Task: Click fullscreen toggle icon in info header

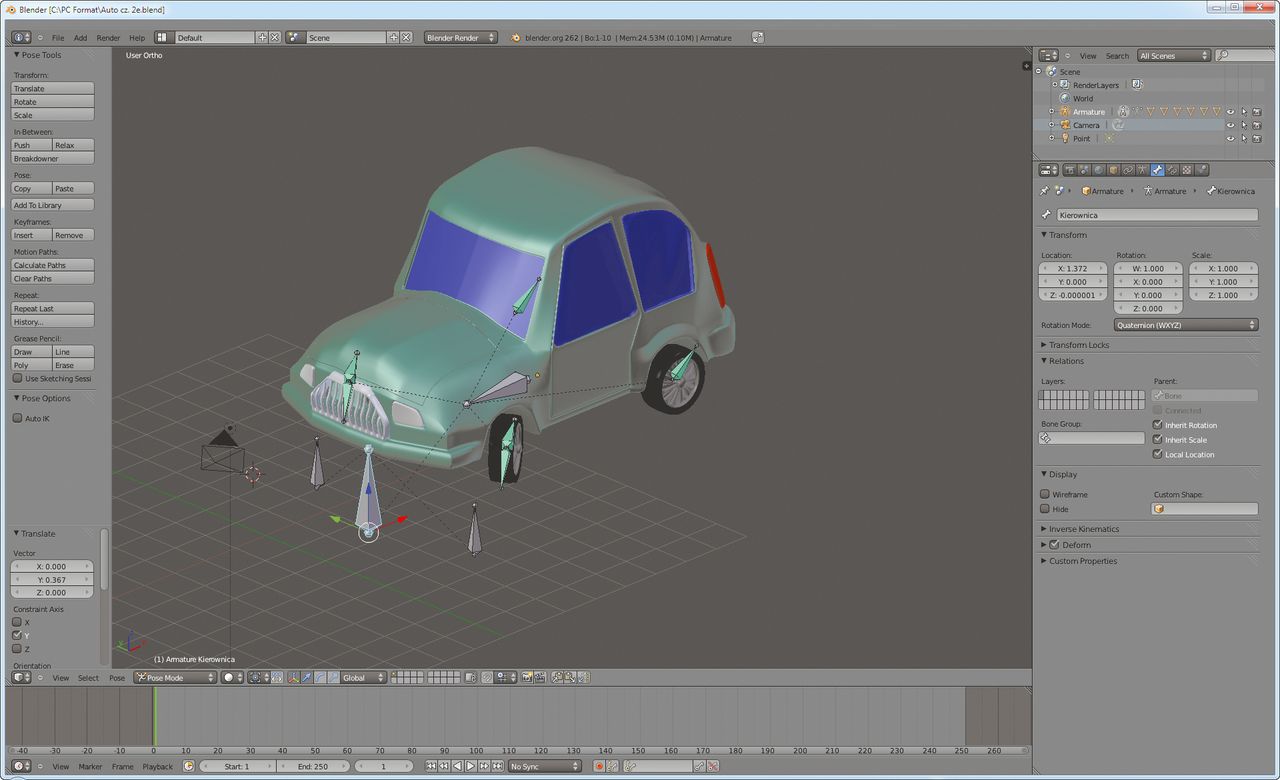Action: click(758, 37)
